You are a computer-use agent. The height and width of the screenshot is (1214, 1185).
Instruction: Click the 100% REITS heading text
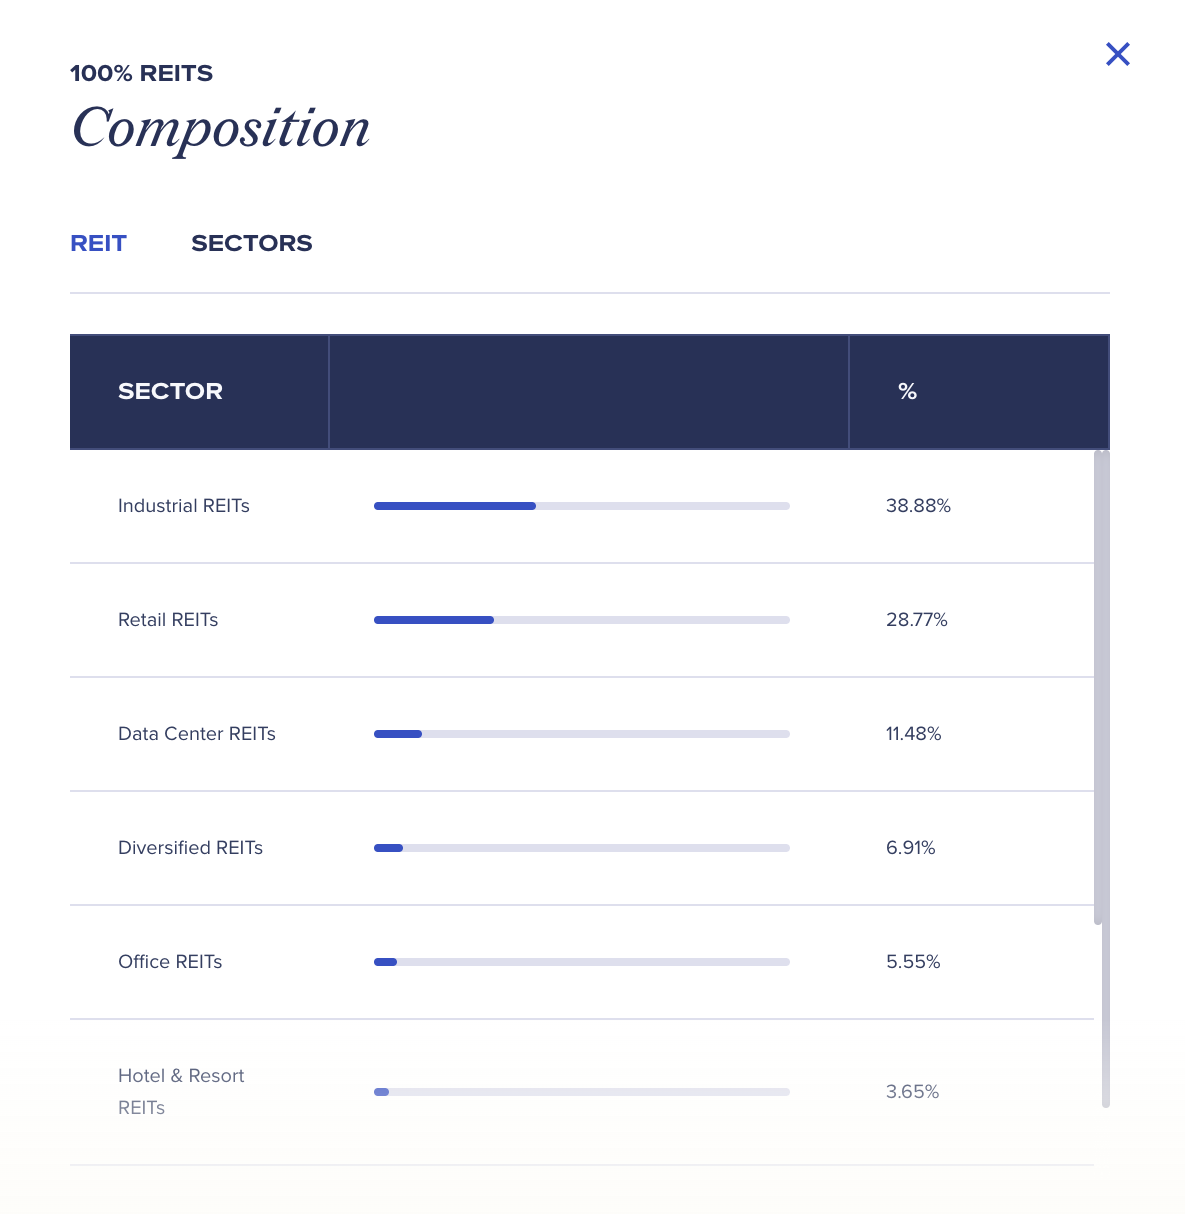coord(141,73)
